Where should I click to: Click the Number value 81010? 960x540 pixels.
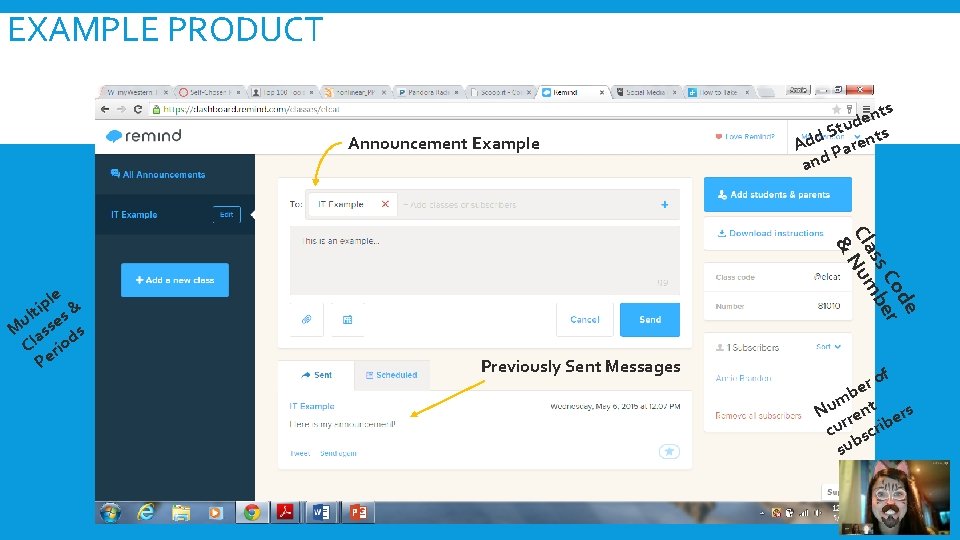point(828,306)
